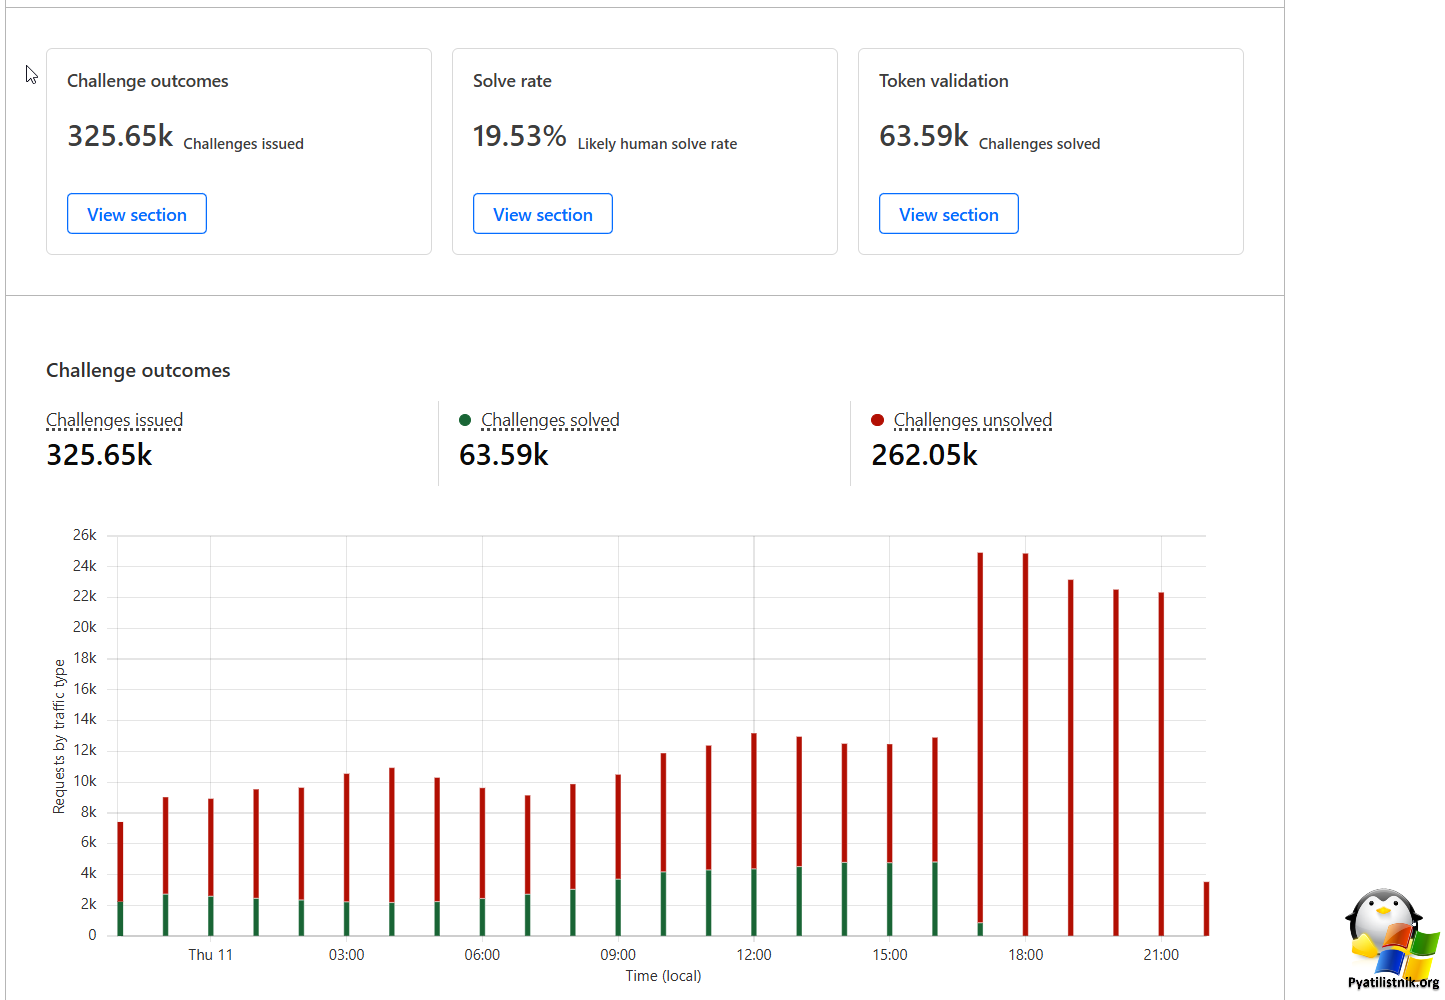Click the bar at the 03:00 mark
Viewport: 1445px width, 1000px height.
coord(346,854)
